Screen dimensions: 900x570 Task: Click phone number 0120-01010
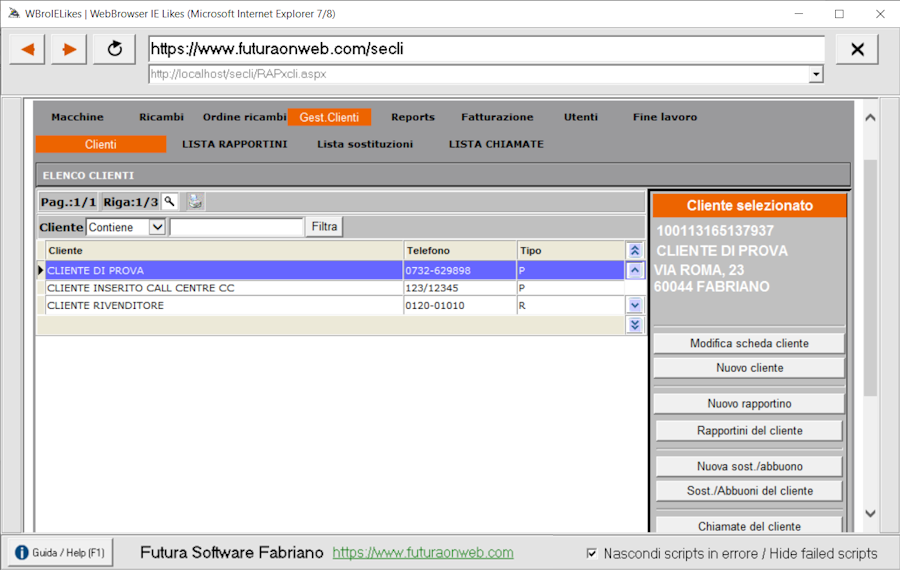(x=435, y=305)
